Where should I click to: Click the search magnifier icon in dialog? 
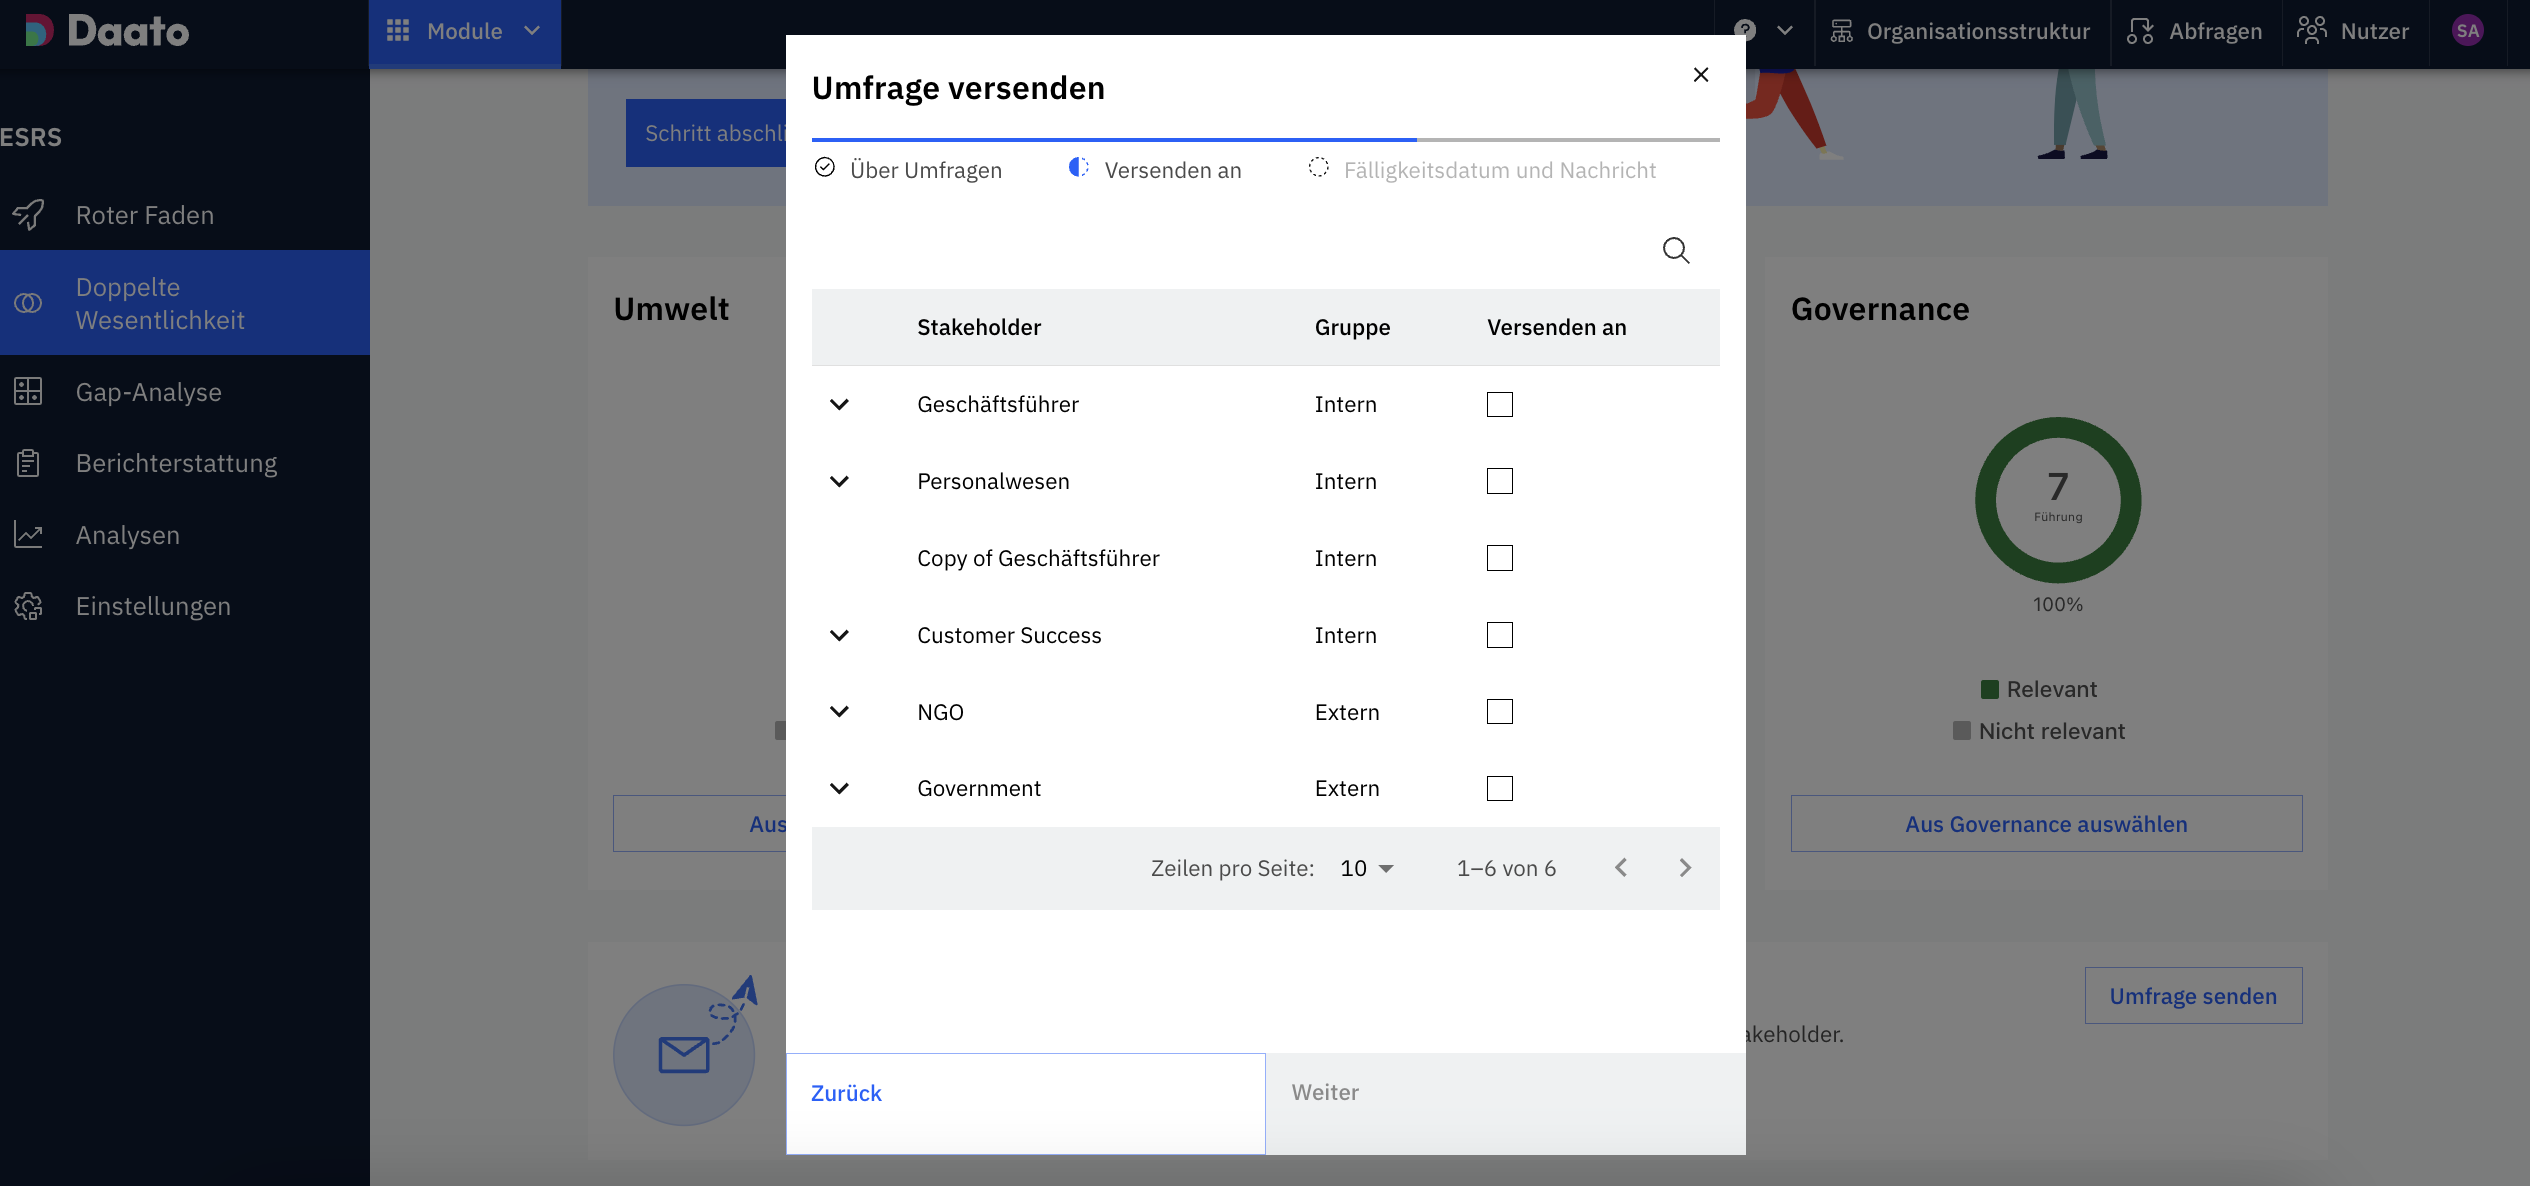1676,250
